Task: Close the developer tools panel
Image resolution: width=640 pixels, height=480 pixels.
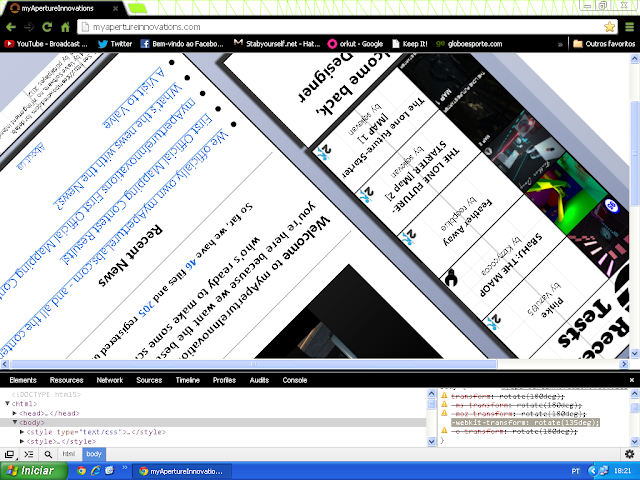Action: coord(632,380)
